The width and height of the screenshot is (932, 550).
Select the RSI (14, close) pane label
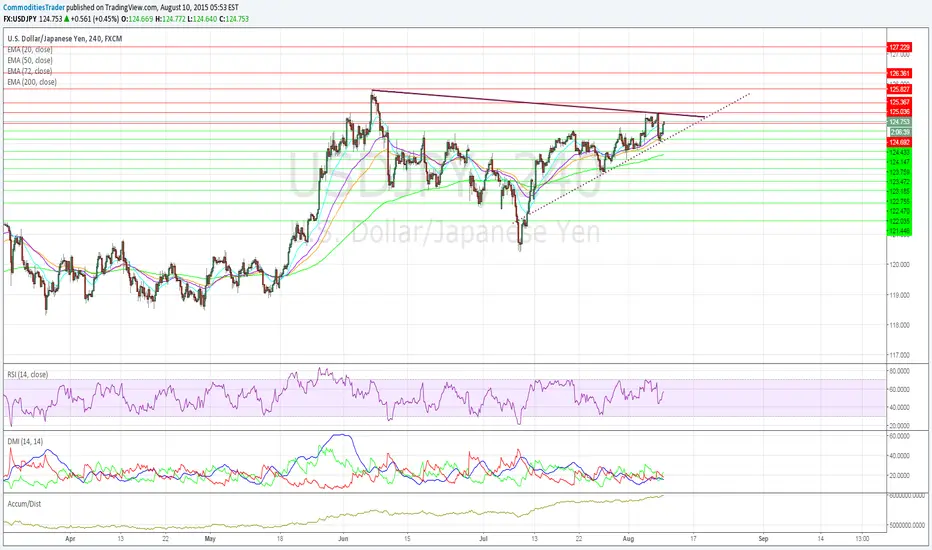pyautogui.click(x=28, y=375)
